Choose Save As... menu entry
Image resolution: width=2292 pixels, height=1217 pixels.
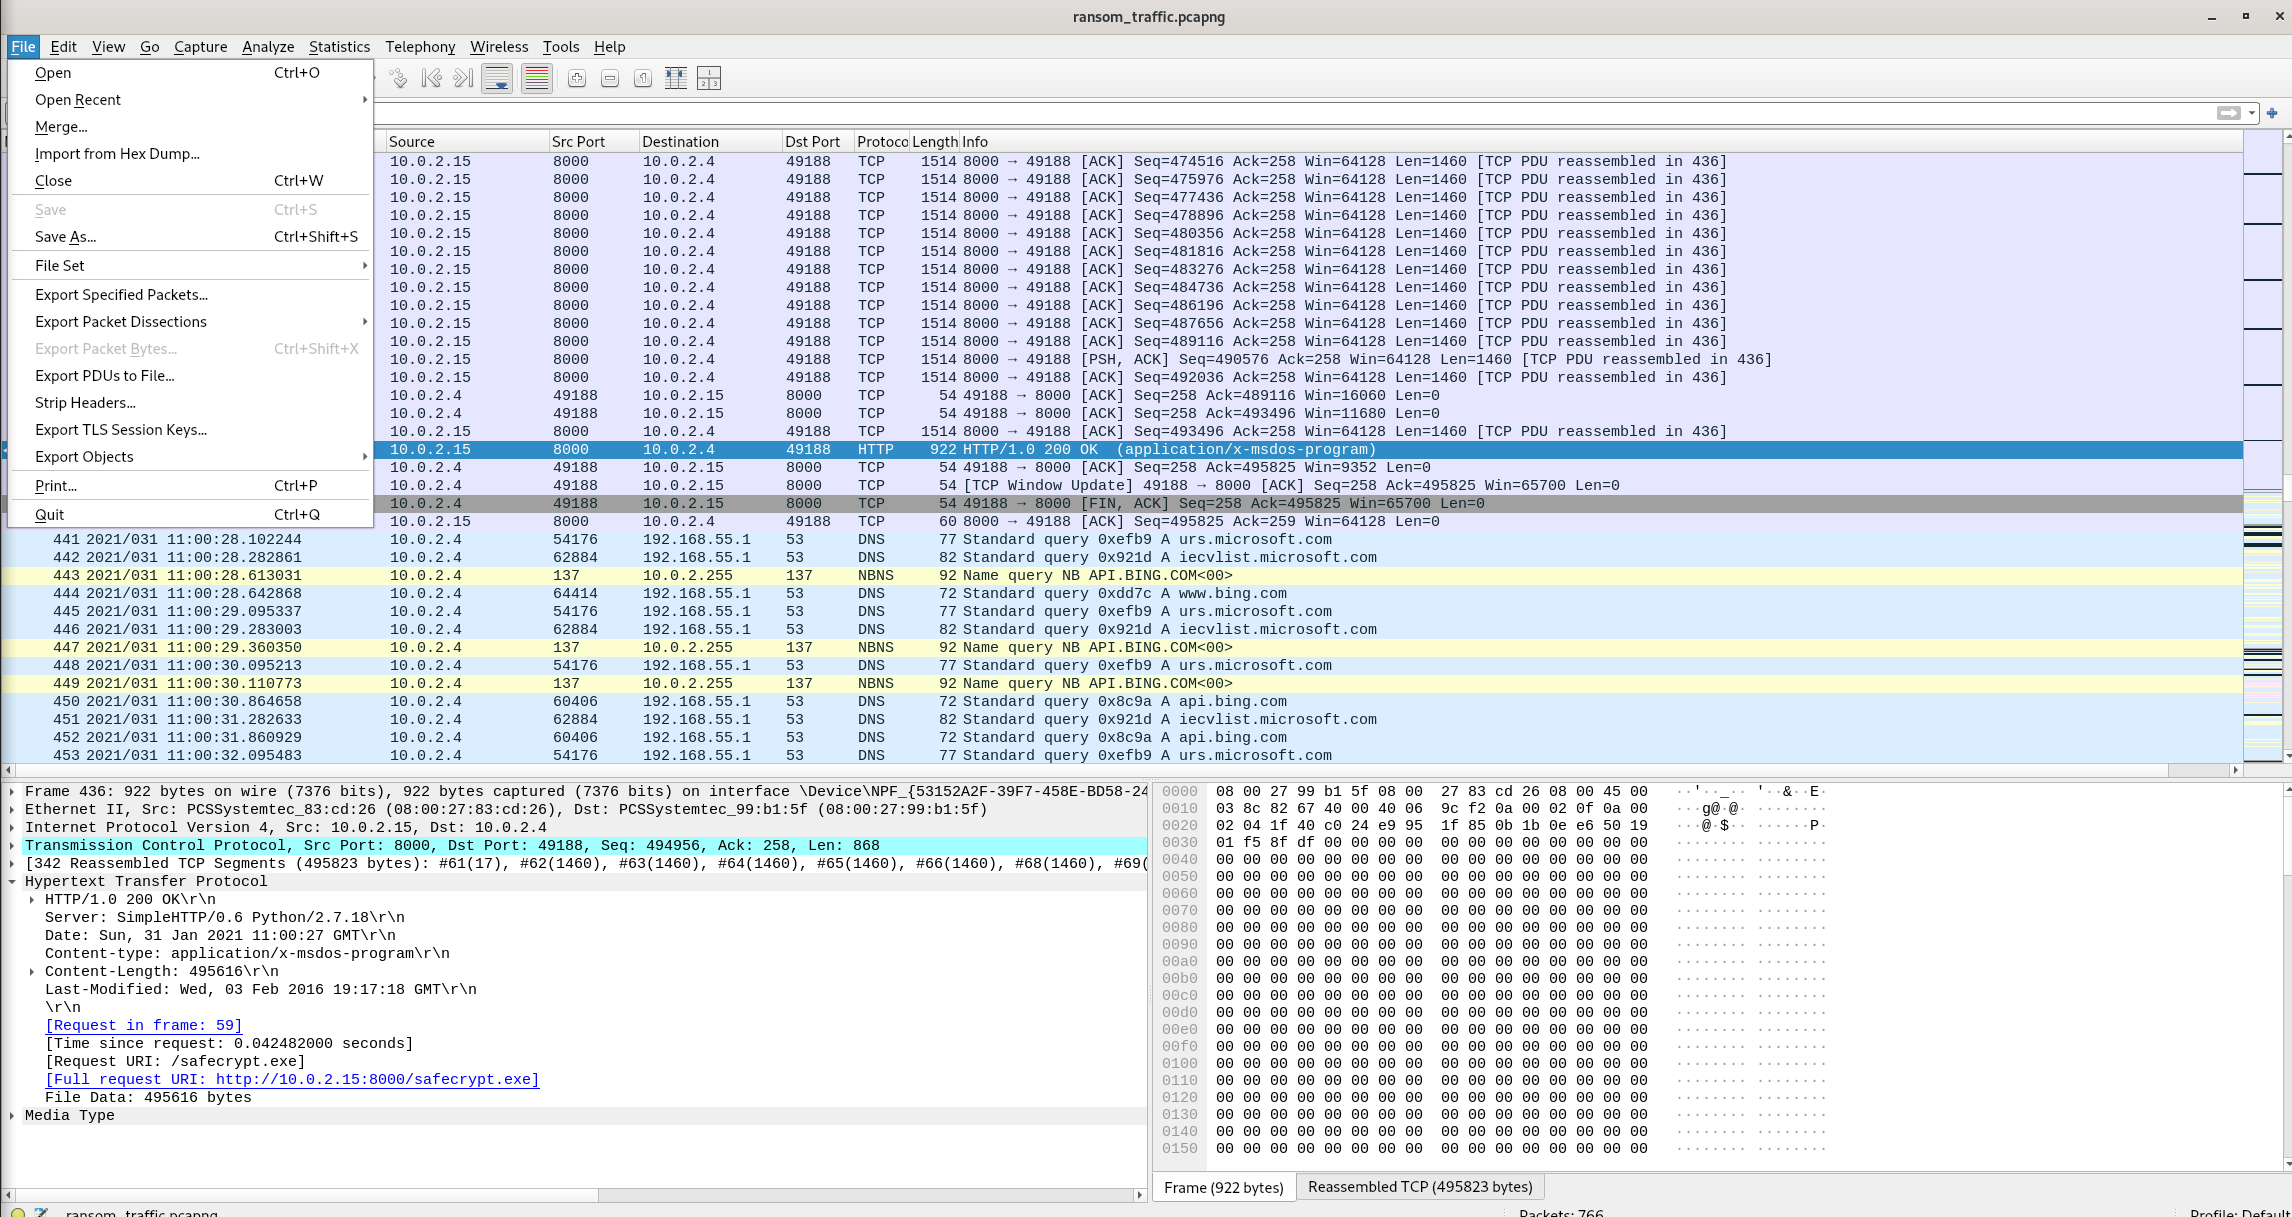coord(190,237)
